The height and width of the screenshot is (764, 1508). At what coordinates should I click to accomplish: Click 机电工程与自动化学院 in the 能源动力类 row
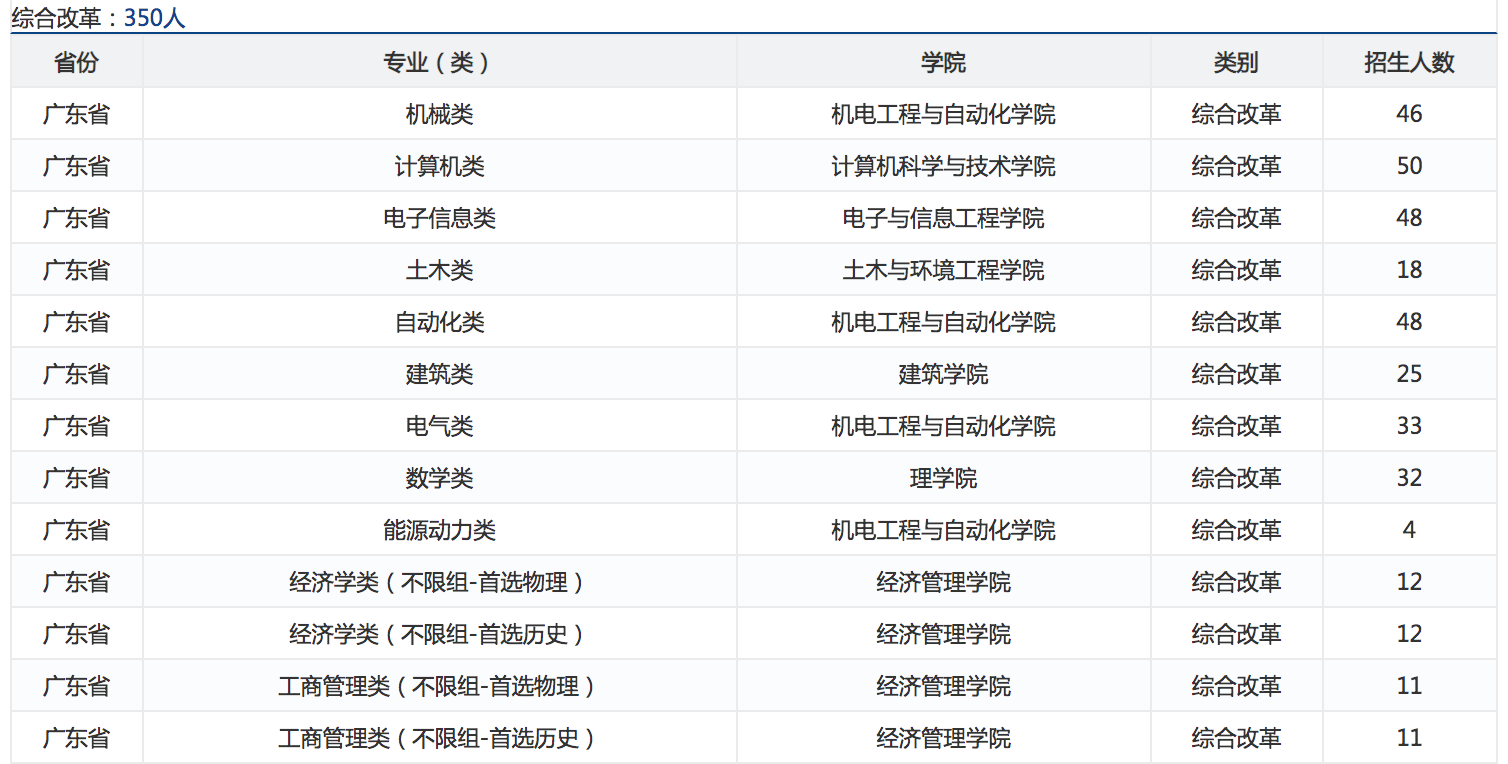[x=943, y=530]
